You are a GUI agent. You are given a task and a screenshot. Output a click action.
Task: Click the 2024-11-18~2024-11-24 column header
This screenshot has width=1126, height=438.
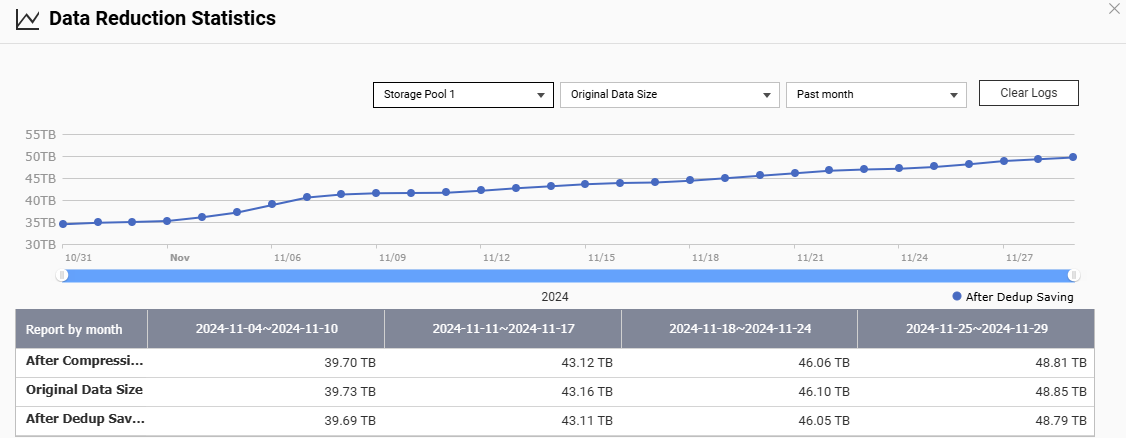coord(740,329)
